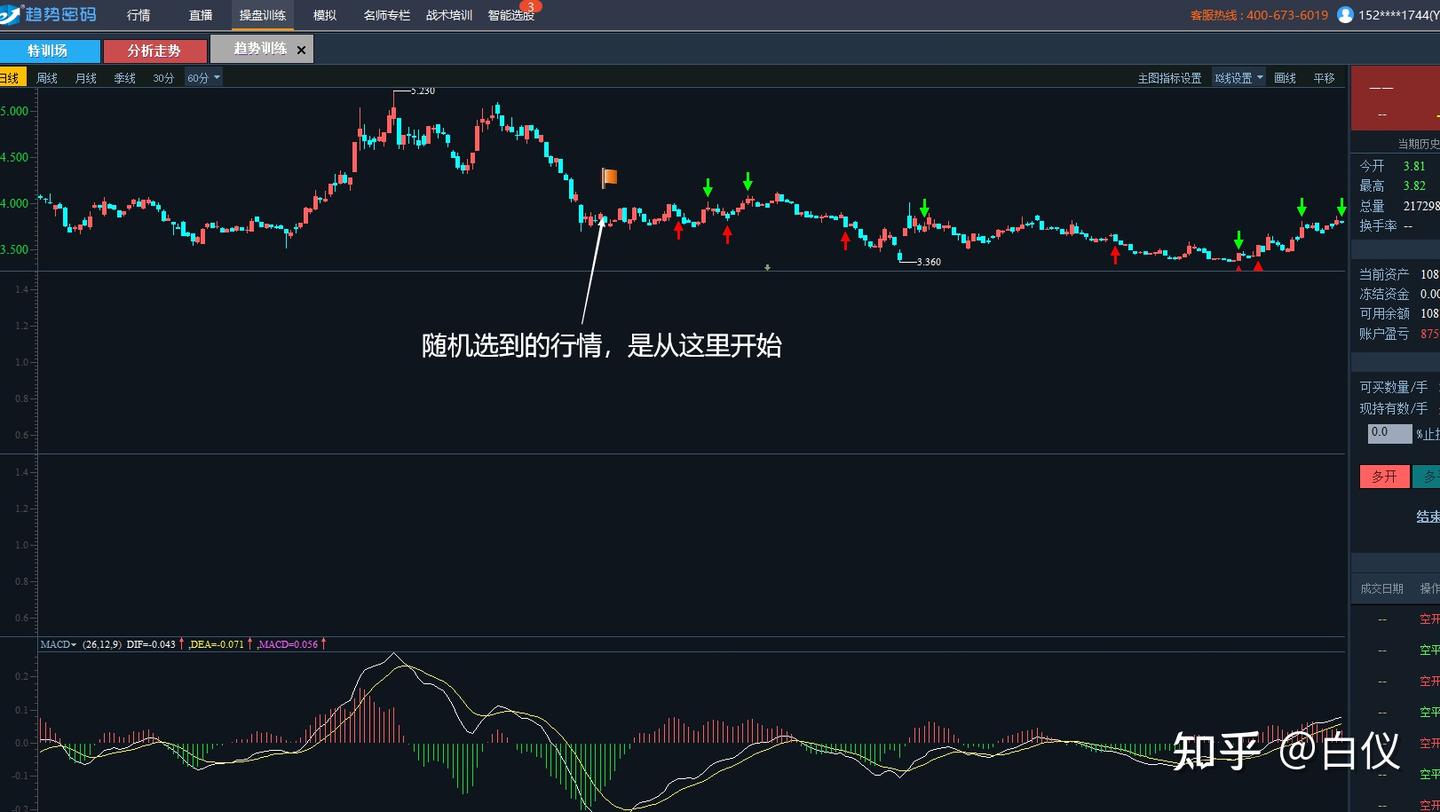Switch chart period to 日线
This screenshot has width=1440, height=812.
[x=10, y=77]
